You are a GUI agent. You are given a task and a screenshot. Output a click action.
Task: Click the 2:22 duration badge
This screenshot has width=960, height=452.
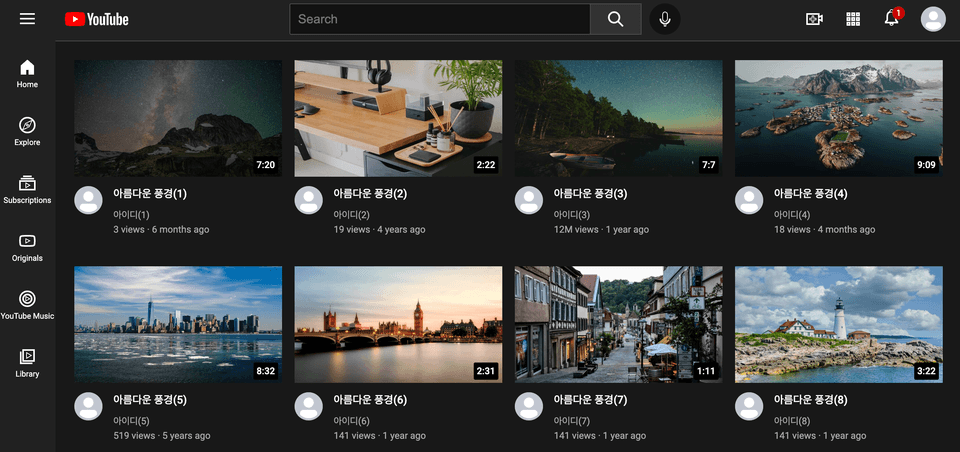coord(486,165)
